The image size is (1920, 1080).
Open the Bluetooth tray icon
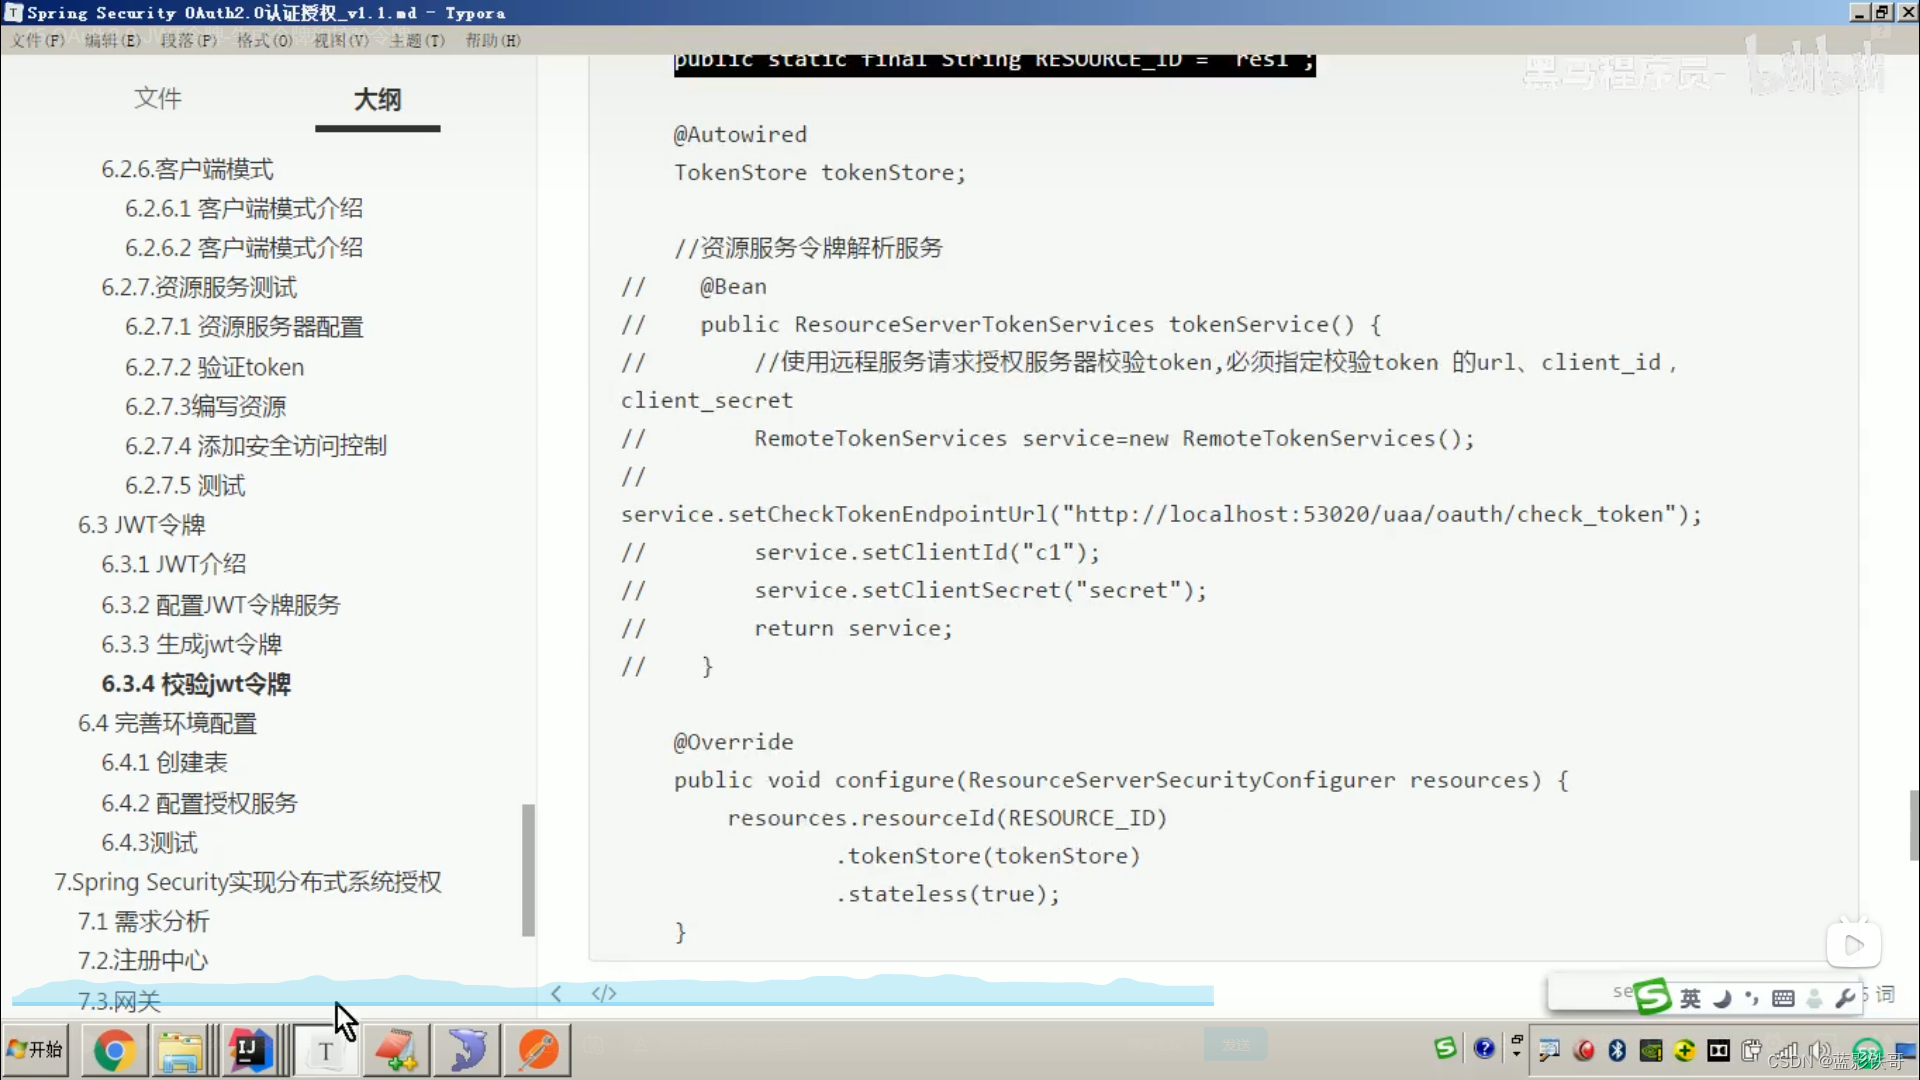(x=1617, y=1050)
